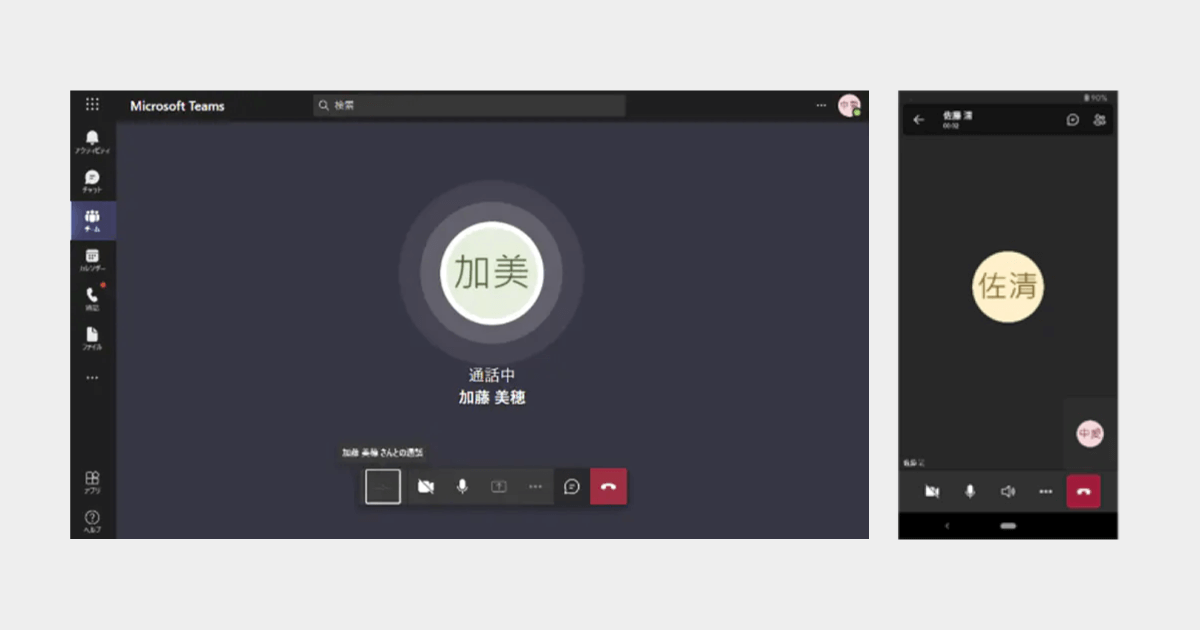Open Help at sidebar bottom
The height and width of the screenshot is (630, 1200).
92,521
